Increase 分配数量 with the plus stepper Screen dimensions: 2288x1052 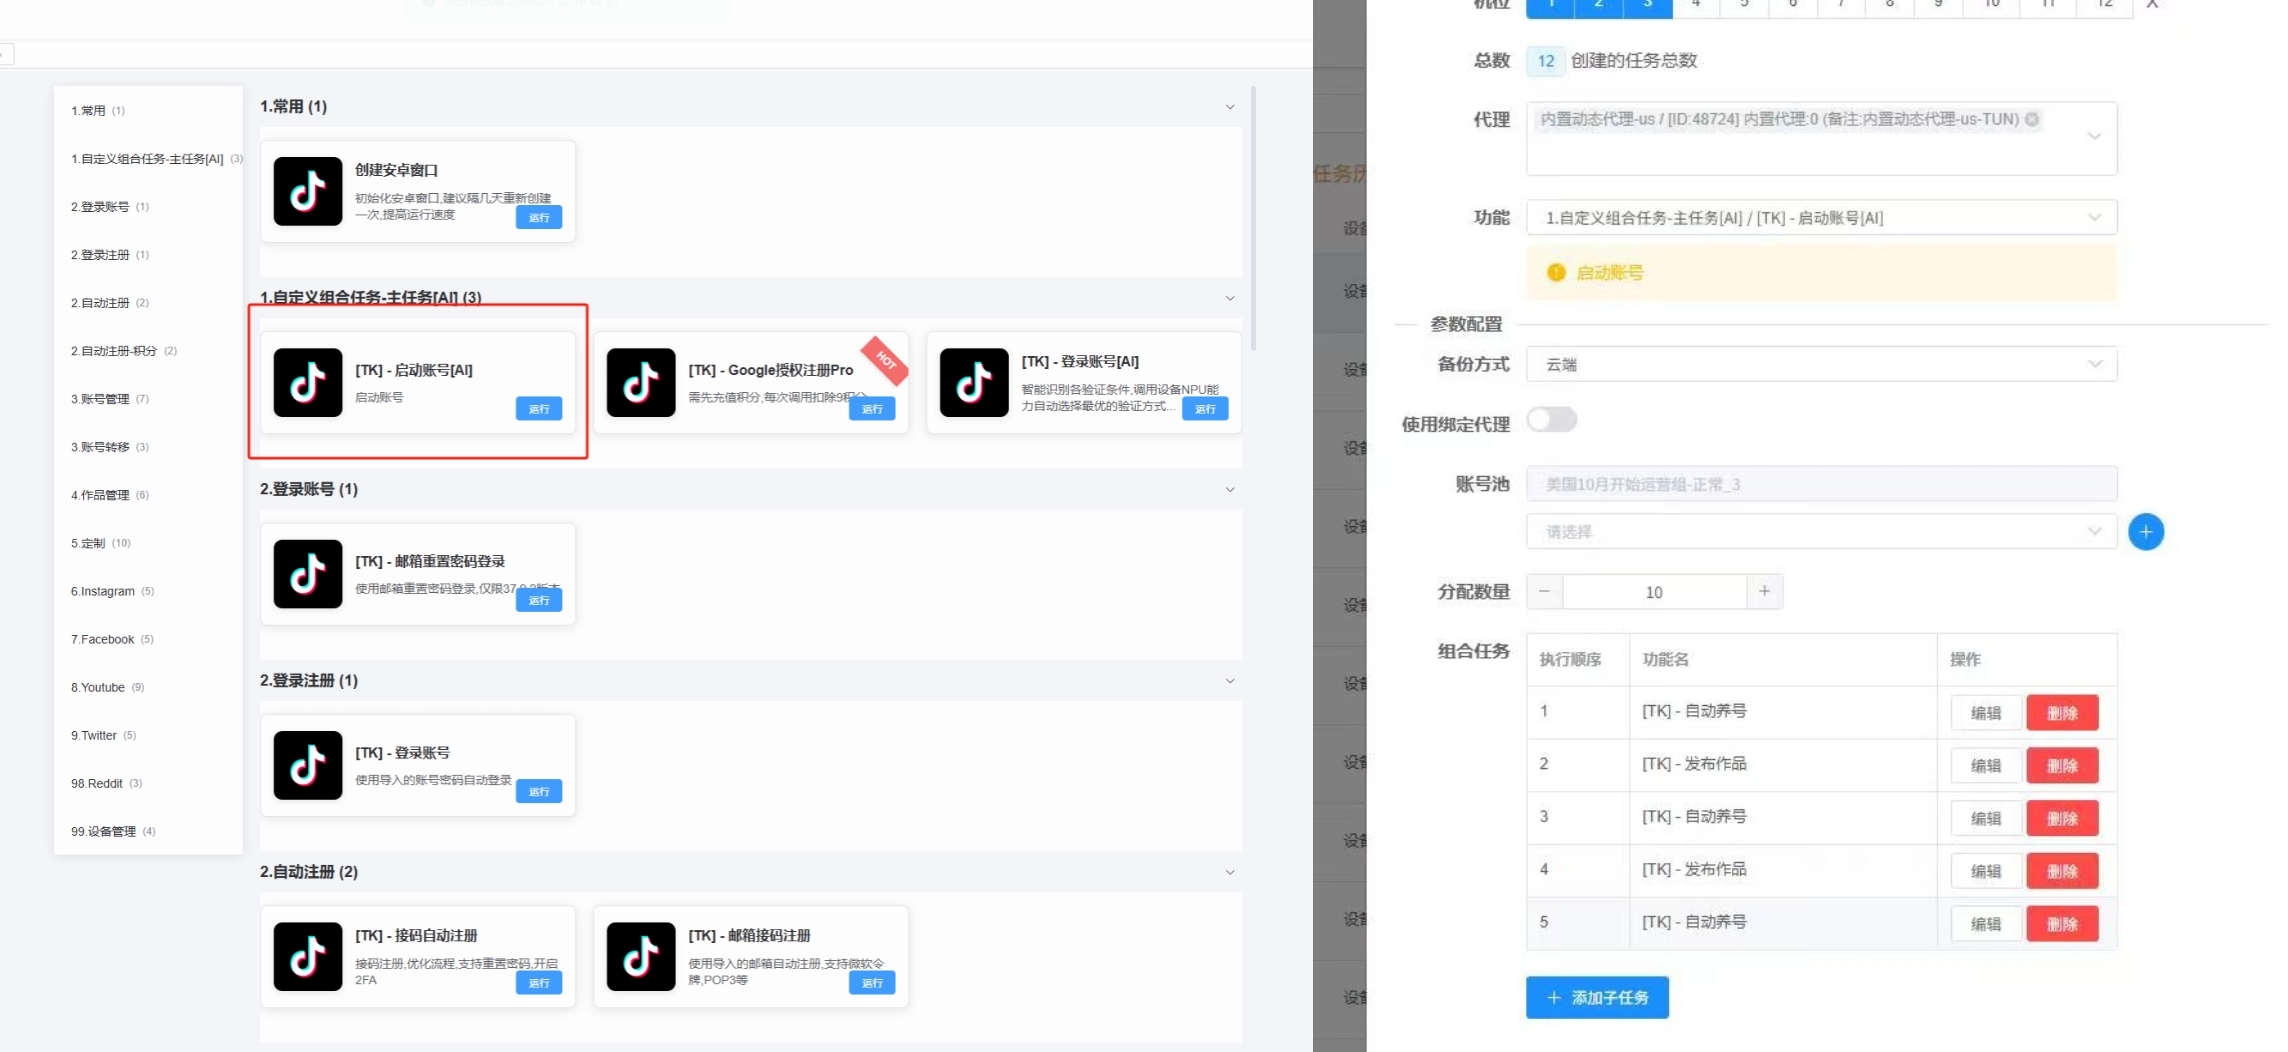[1764, 592]
